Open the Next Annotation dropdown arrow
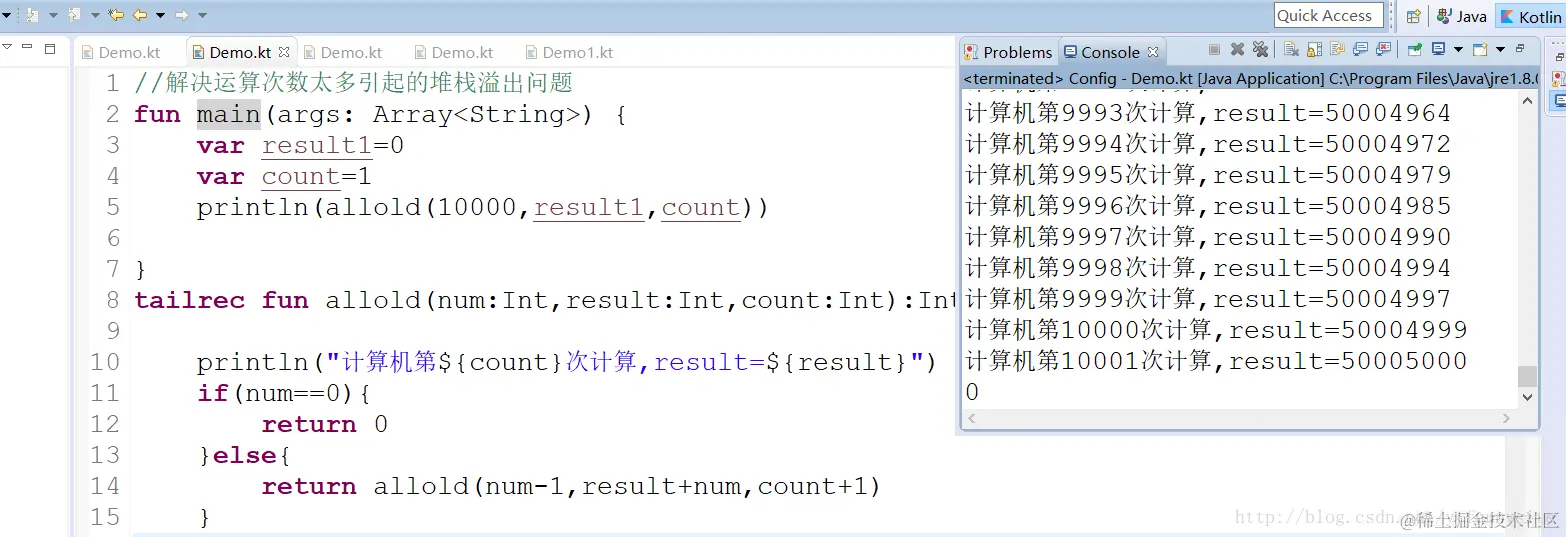This screenshot has height=537, width=1566. click(54, 15)
